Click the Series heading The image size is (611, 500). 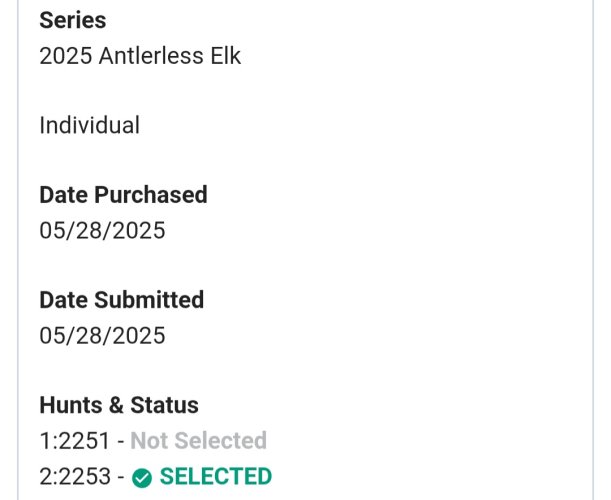(x=72, y=20)
